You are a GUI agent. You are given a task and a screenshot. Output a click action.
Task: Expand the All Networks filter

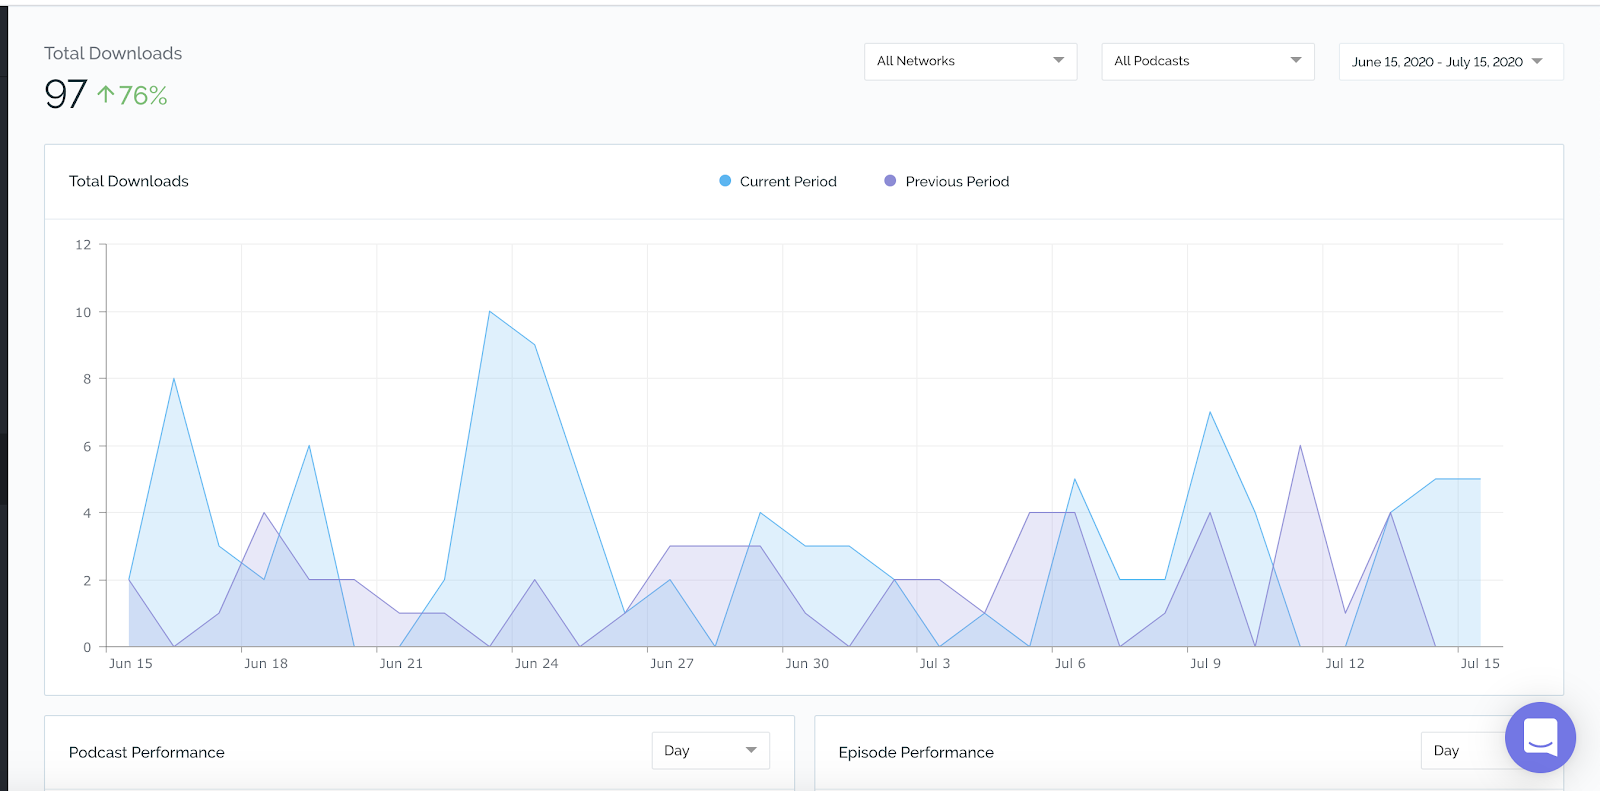click(970, 61)
